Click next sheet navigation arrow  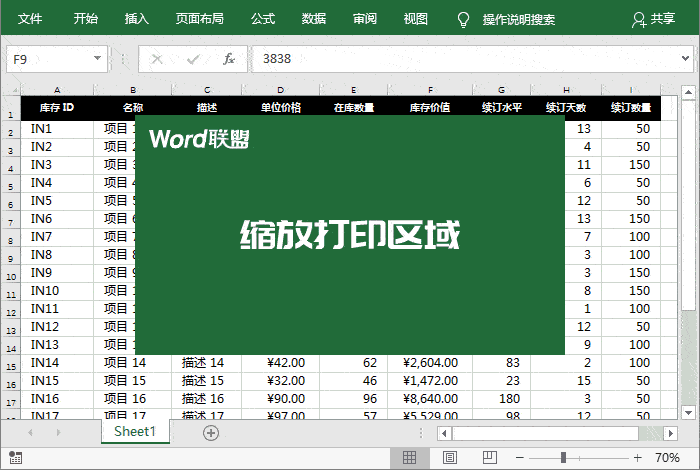coord(58,432)
